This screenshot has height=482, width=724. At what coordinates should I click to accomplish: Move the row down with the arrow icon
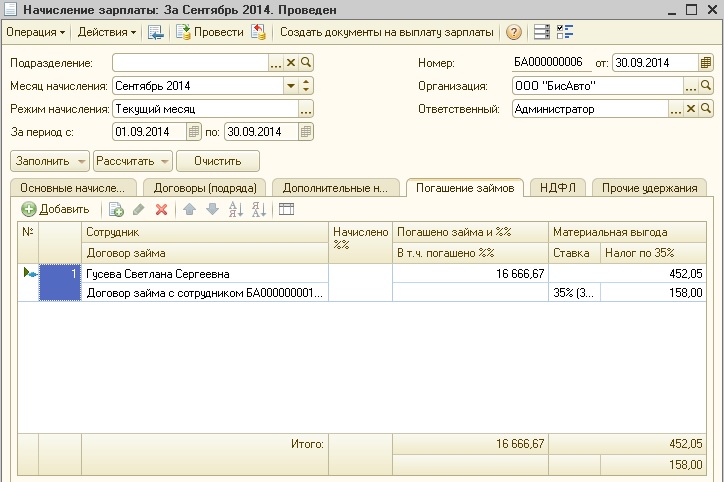click(212, 209)
